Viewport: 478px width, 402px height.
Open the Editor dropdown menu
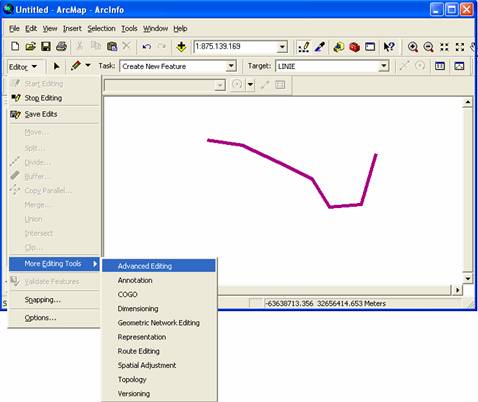click(23, 67)
